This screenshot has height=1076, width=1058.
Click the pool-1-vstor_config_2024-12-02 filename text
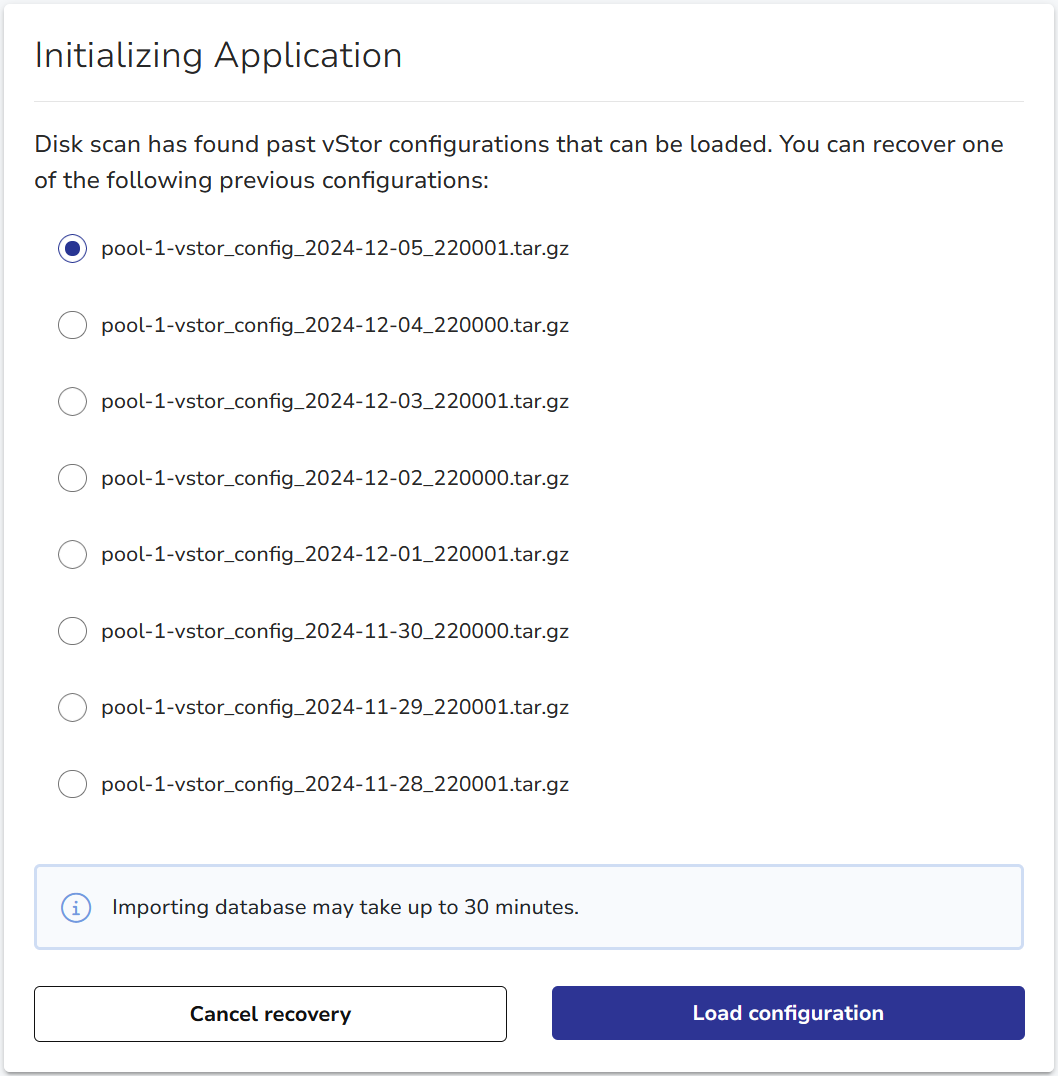click(x=334, y=478)
